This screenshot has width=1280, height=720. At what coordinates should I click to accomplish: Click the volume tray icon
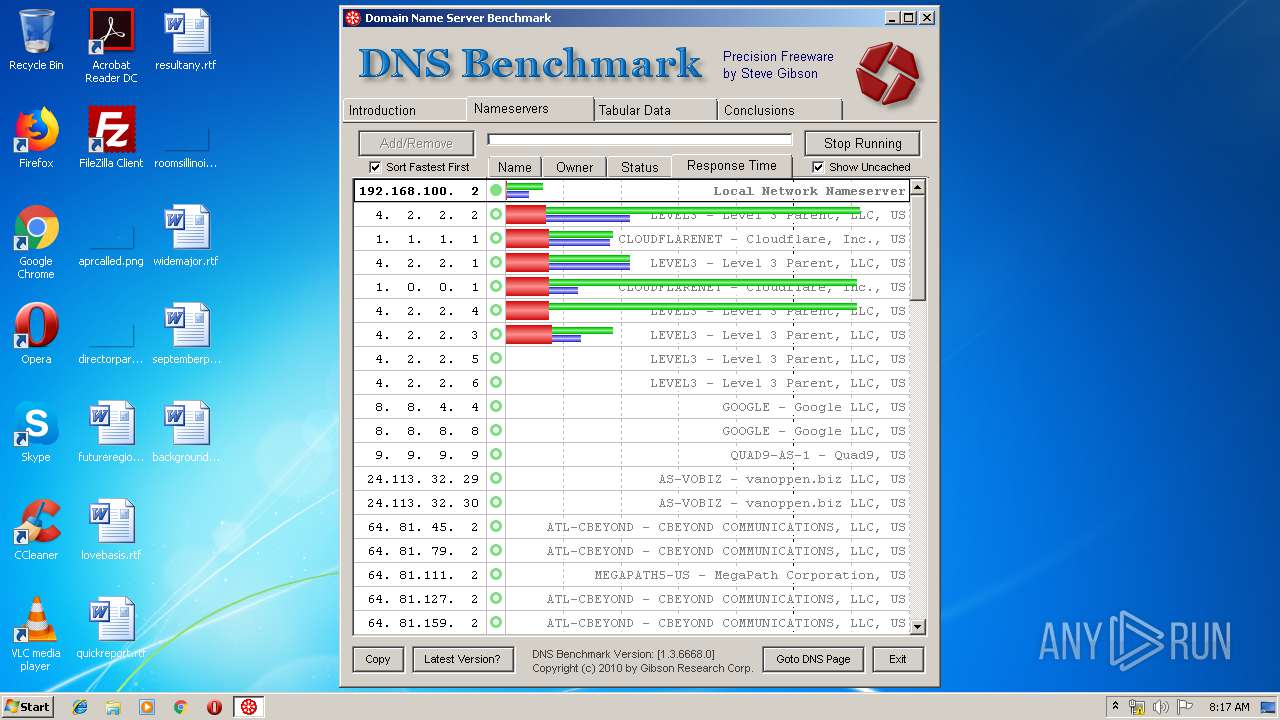[1160, 707]
